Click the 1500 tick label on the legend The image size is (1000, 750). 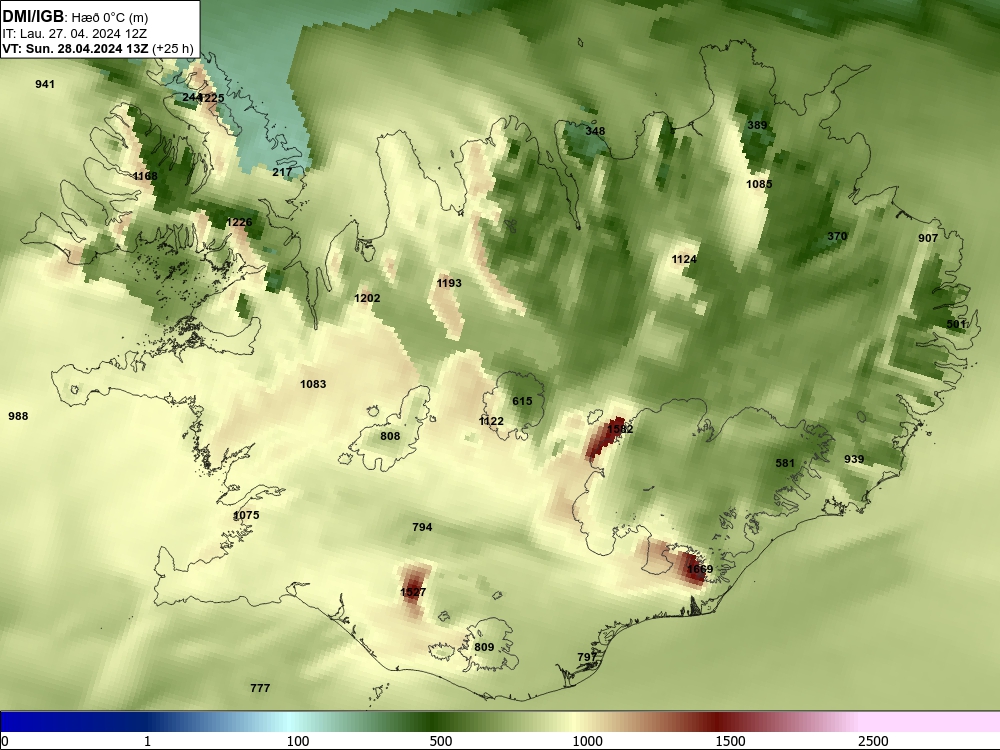(730, 741)
